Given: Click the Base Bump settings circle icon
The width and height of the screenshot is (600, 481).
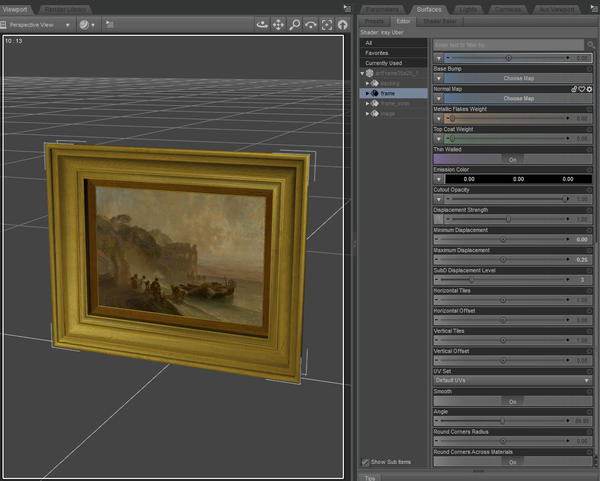Looking at the screenshot, I should [589, 69].
